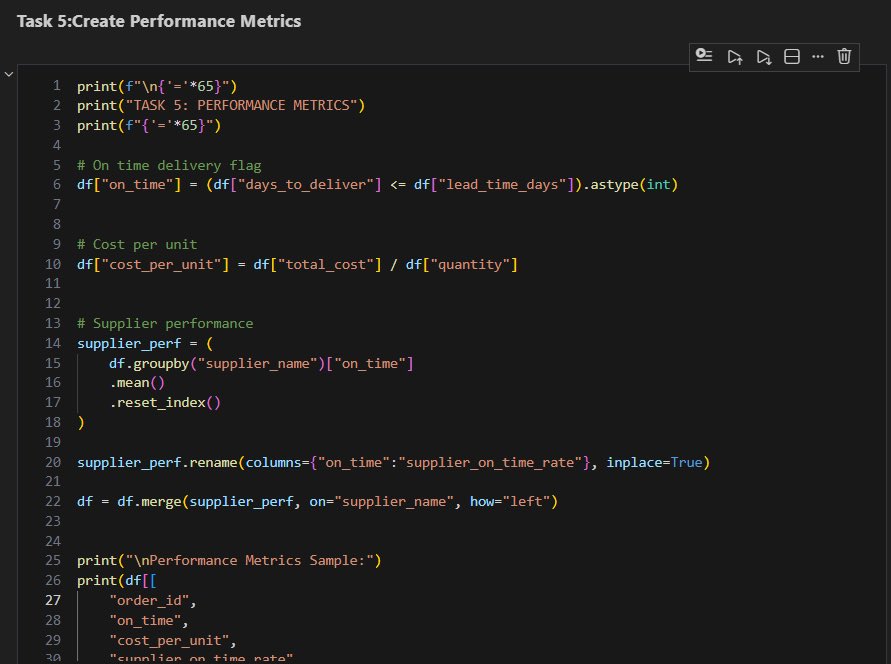Click line number 27 in the gutter

52,600
